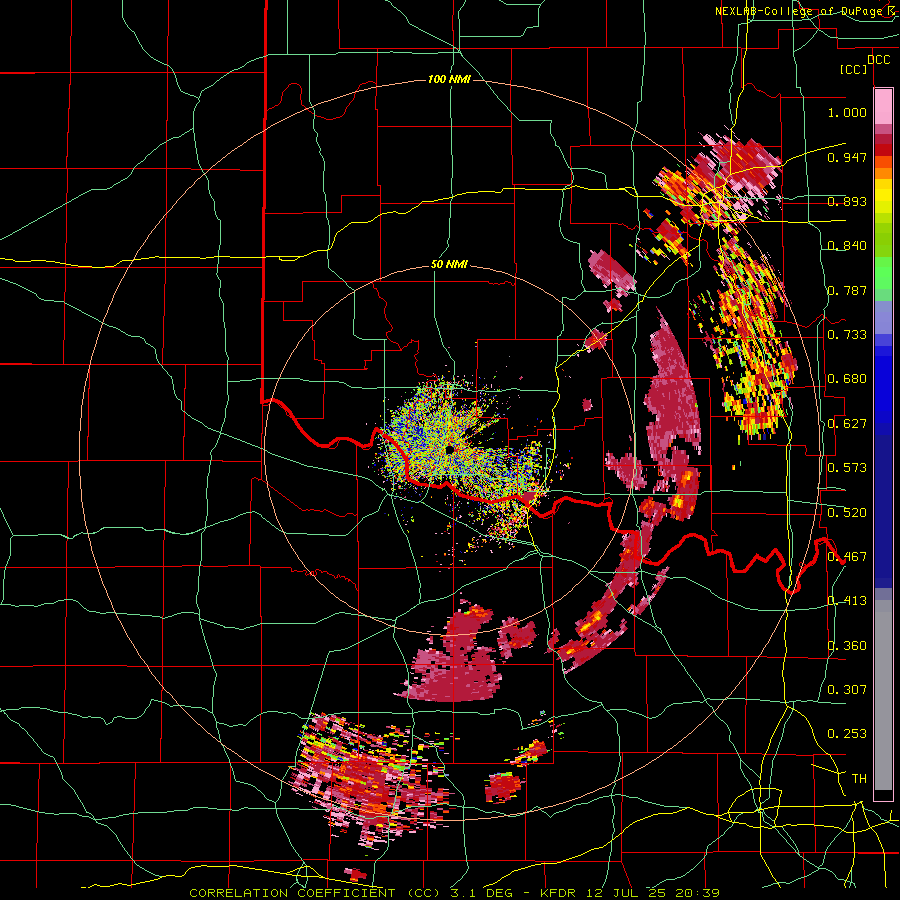Pick the light pink swatch at the top of the color bar
The image size is (900, 900).
(883, 106)
